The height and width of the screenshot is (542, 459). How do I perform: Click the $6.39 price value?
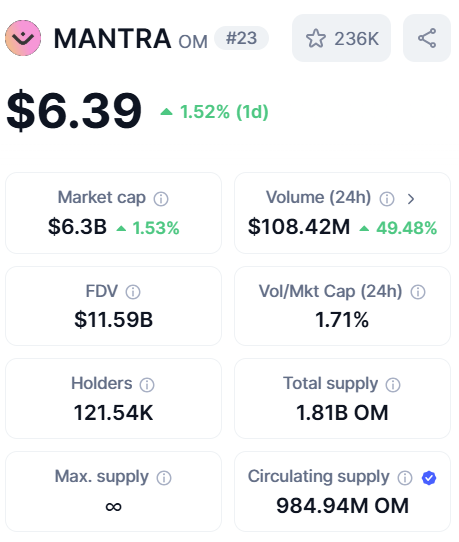click(x=74, y=110)
